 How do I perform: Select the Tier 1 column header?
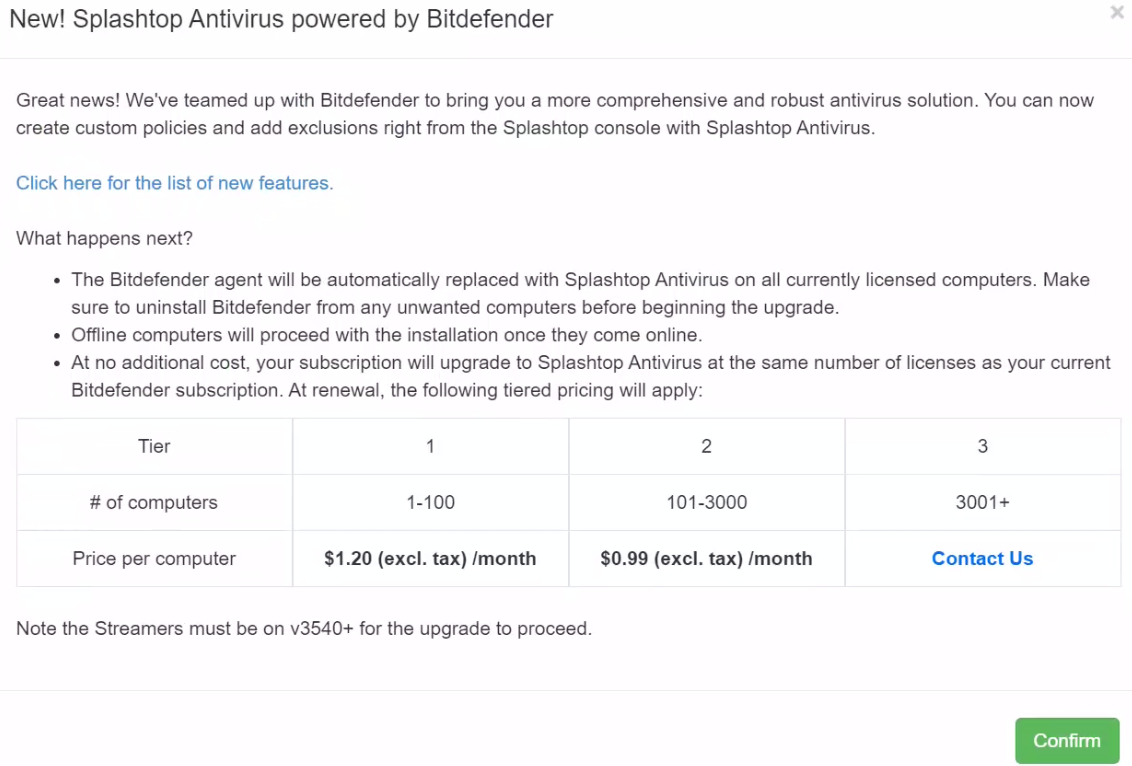(430, 446)
